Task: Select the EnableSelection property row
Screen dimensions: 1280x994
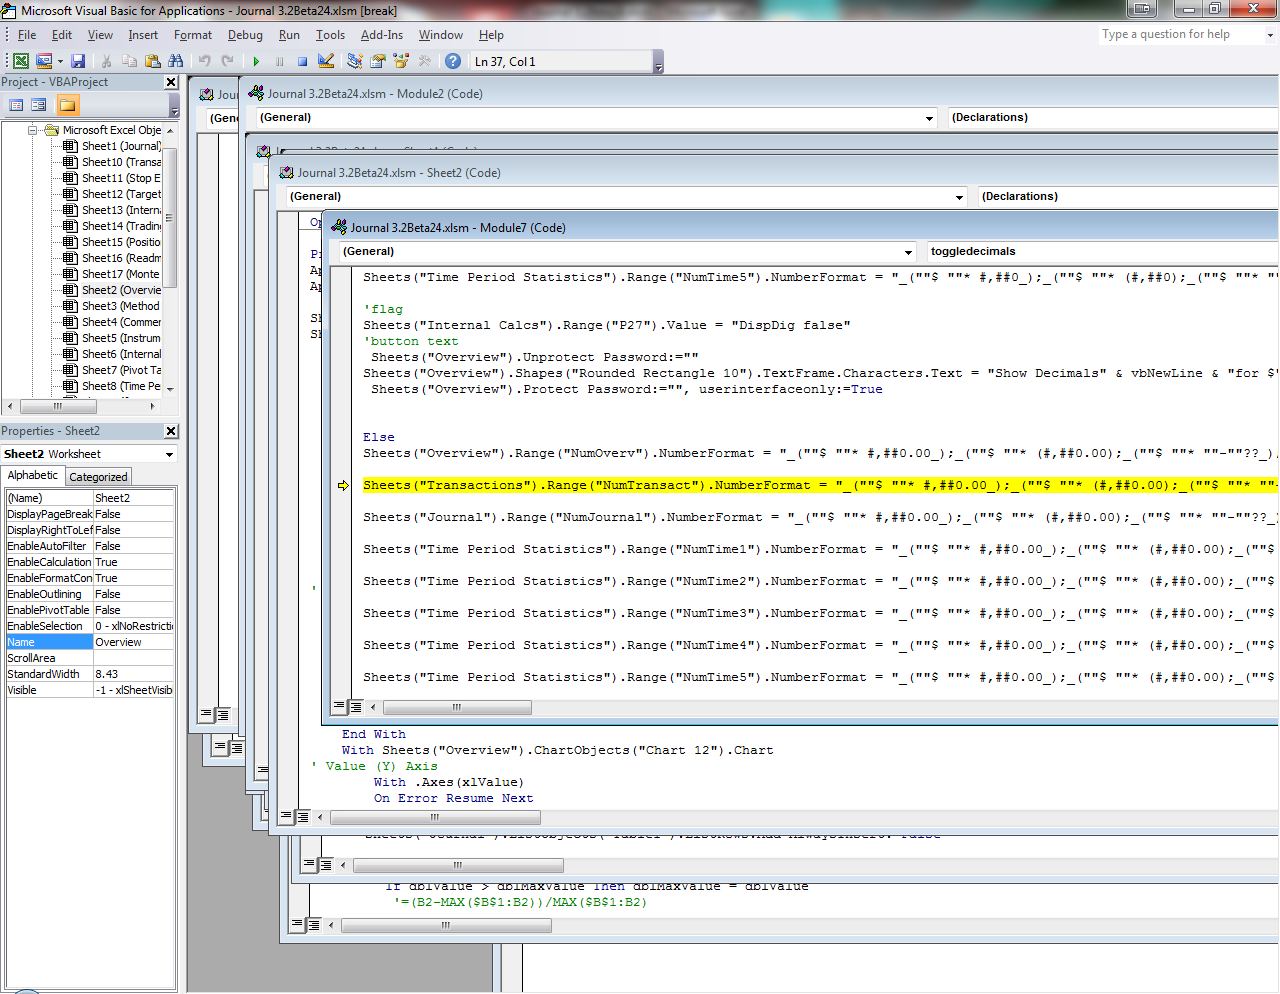Action: [90, 626]
